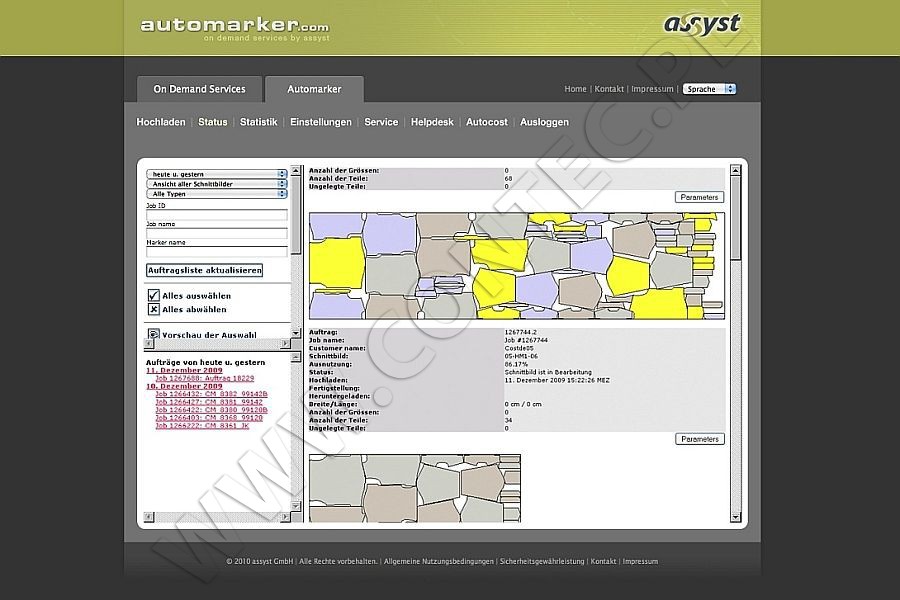Click Sicherheitsgewährleistung in the footer

[542, 561]
